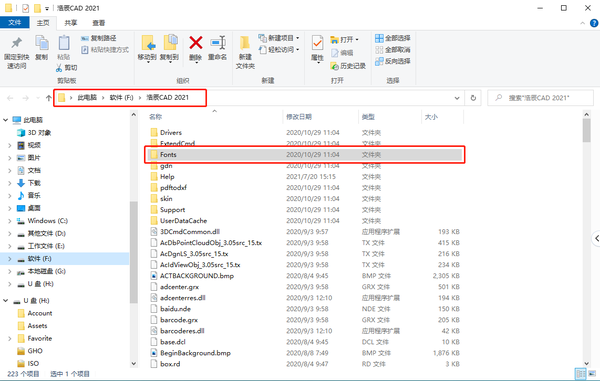Image resolution: width=600 pixels, height=381 pixels.
Task: Switch to the Home tab
Action: pos(43,23)
